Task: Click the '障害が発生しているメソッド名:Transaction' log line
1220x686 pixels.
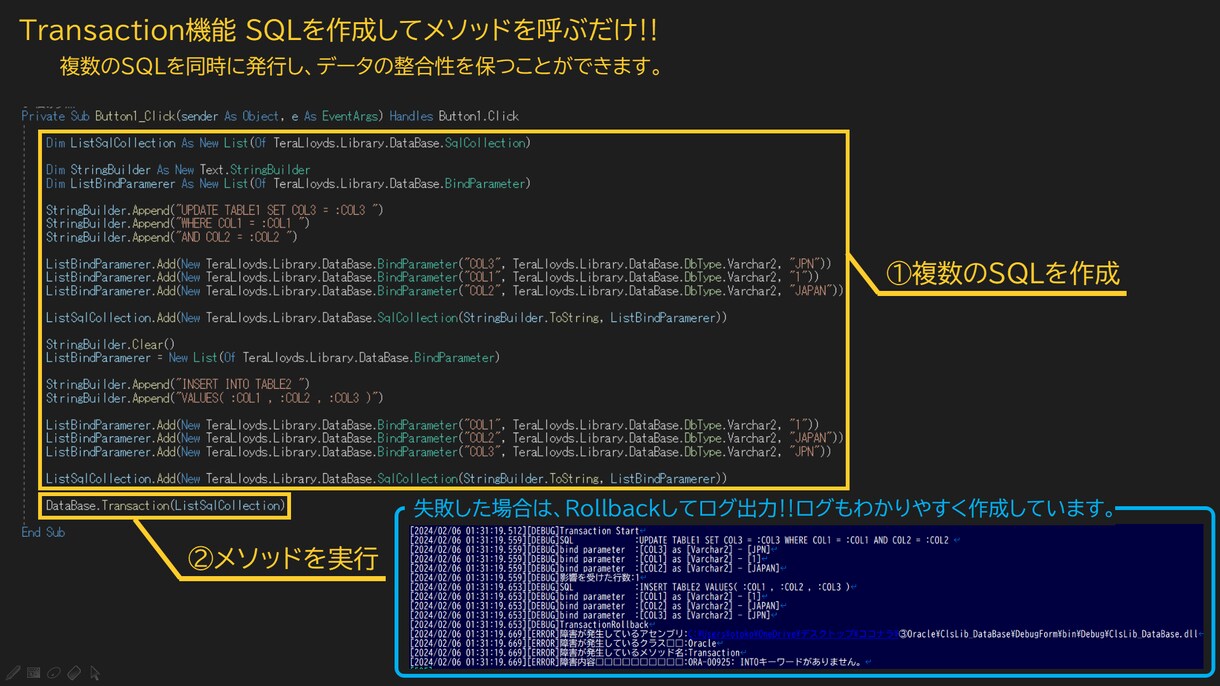Action: pos(576,653)
